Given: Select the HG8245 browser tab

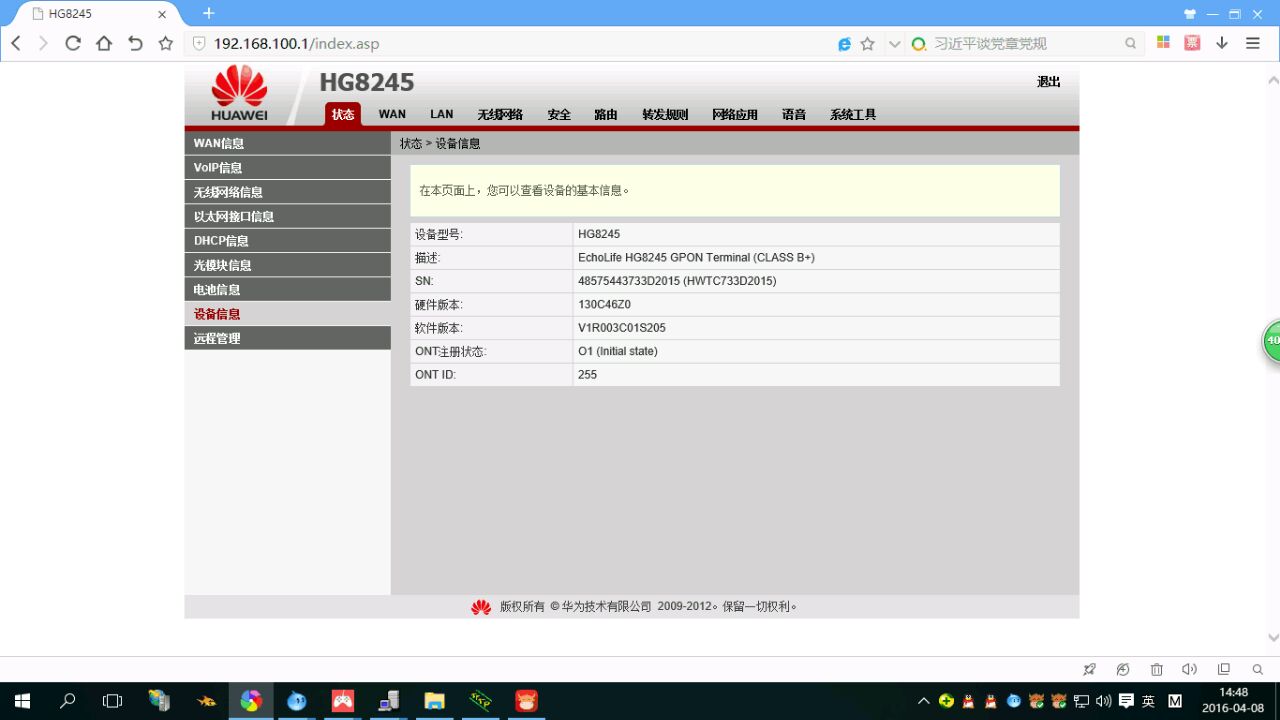Looking at the screenshot, I should [x=98, y=14].
